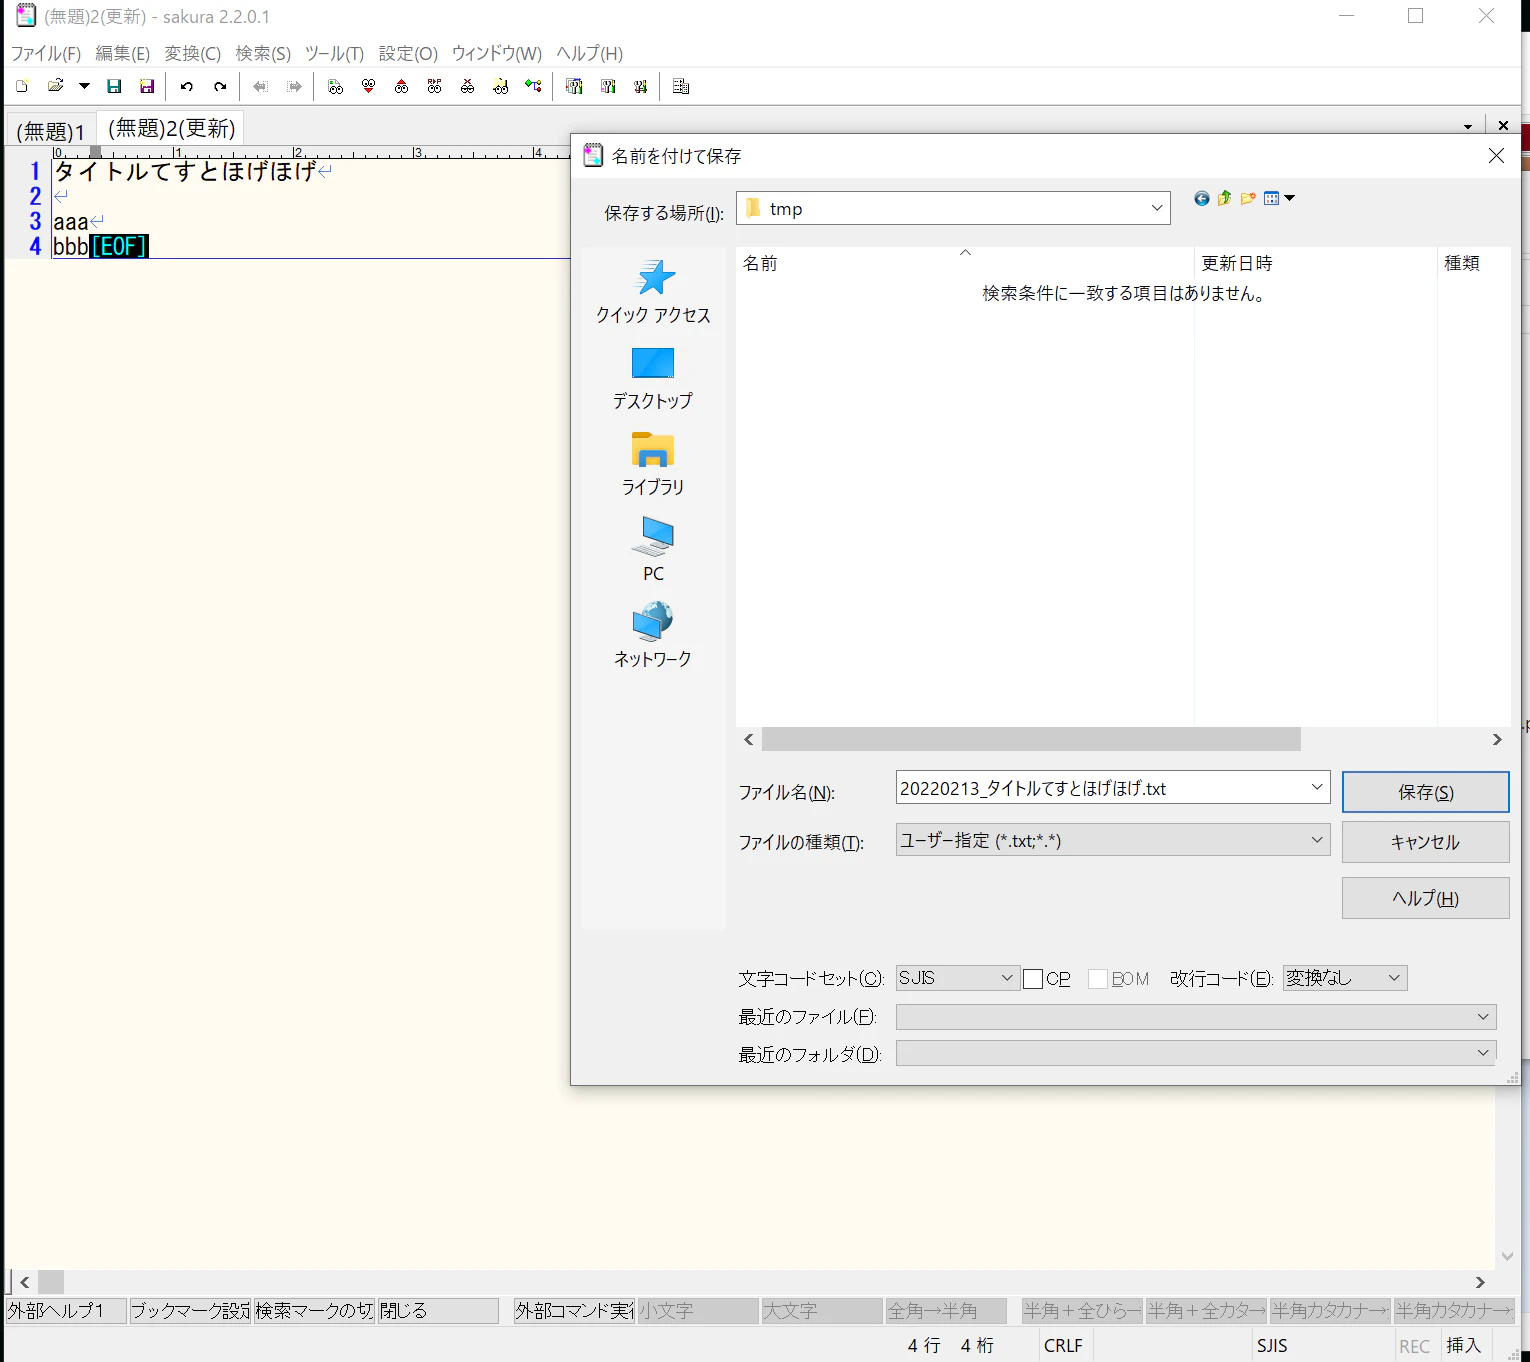This screenshot has width=1530, height=1362.
Task: Clear search marks with the X binoculars icon
Action: [467, 87]
